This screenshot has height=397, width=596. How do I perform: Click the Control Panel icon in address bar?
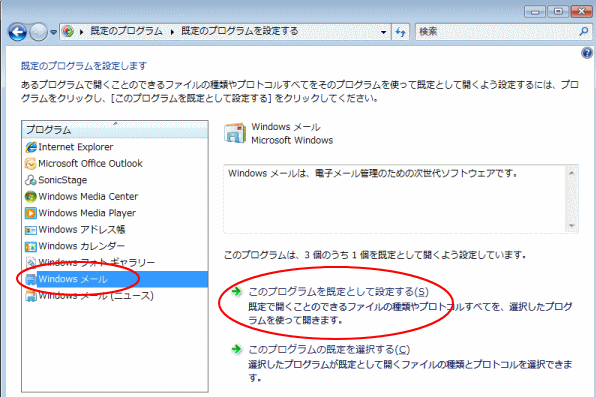point(68,31)
